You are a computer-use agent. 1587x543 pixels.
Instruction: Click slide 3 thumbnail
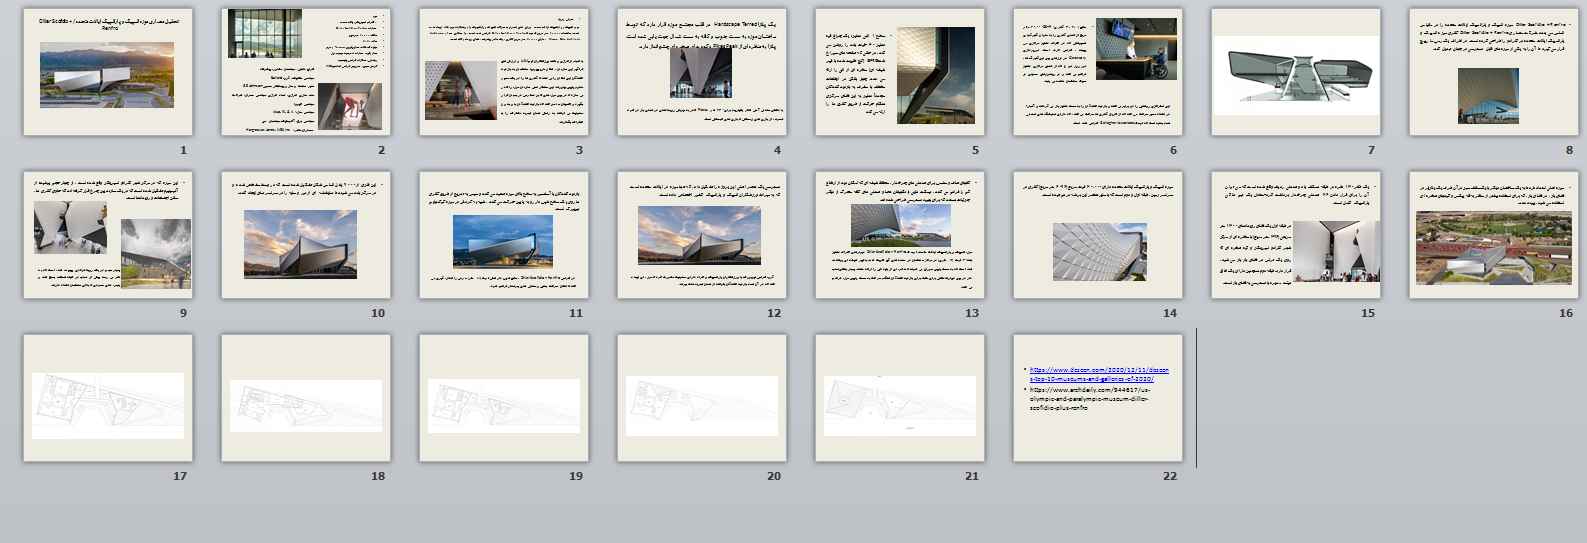pos(504,72)
